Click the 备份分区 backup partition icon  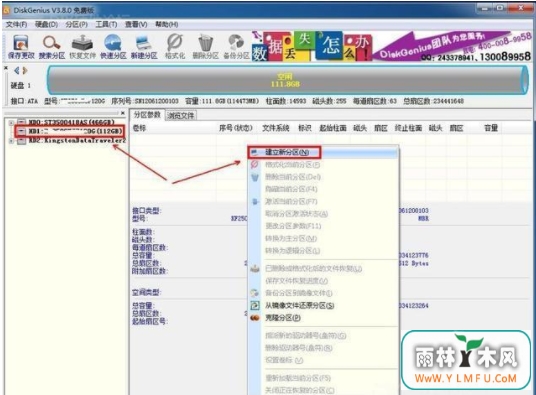point(236,47)
